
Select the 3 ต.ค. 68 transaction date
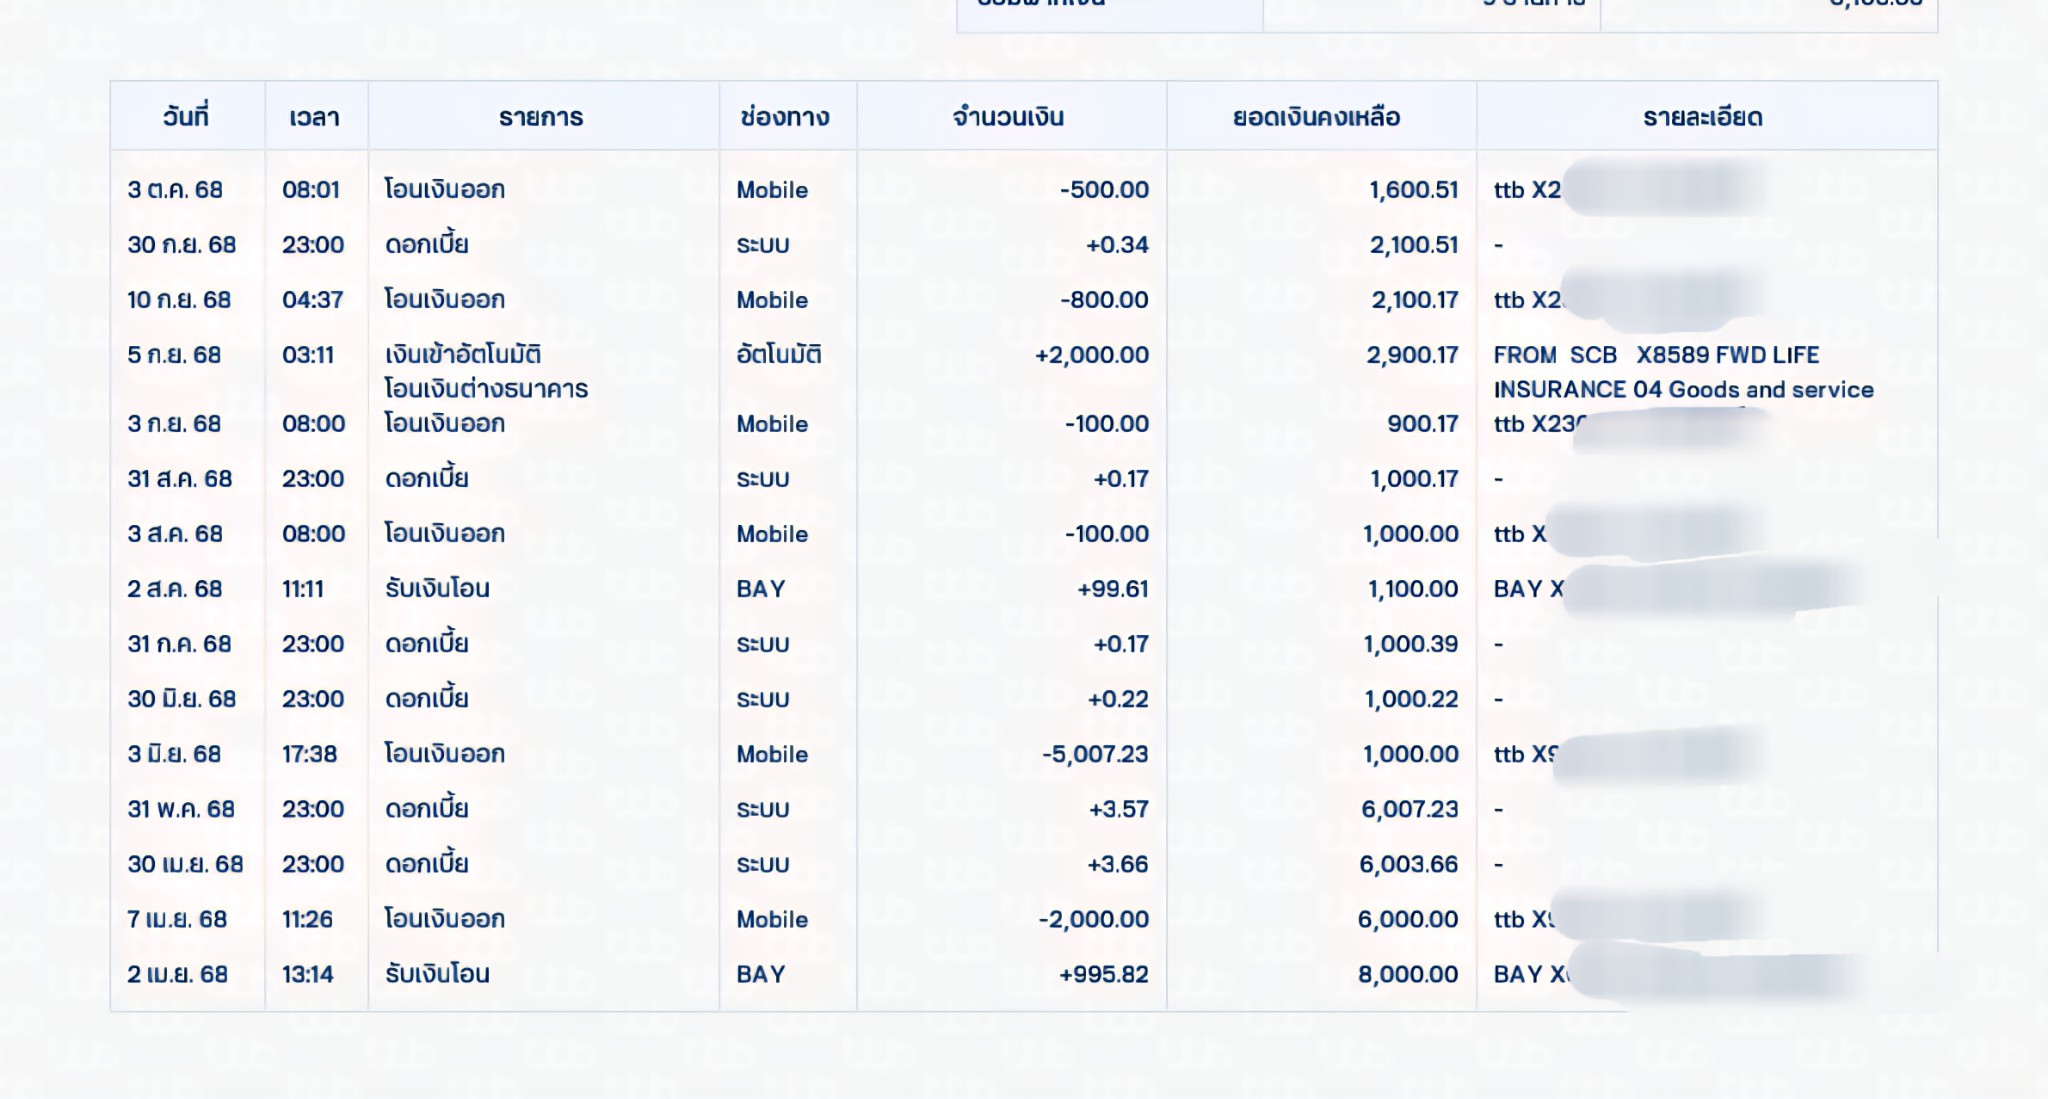point(175,190)
